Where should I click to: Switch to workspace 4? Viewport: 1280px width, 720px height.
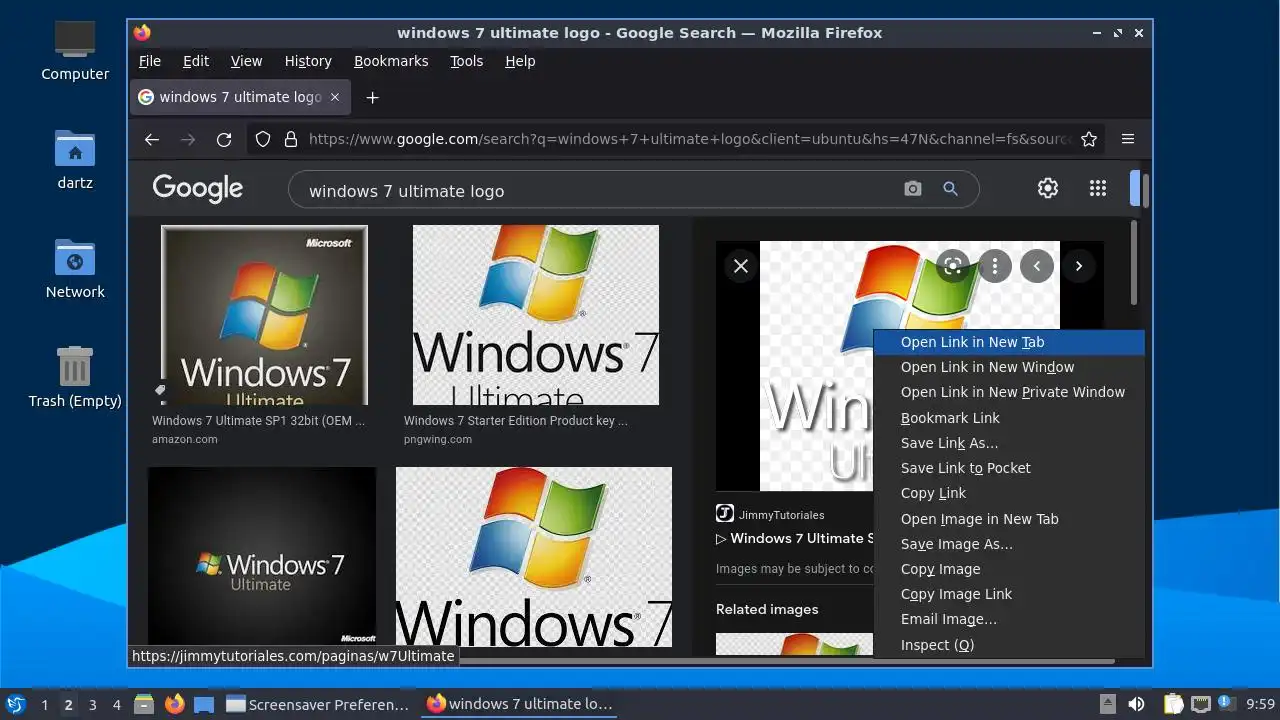[116, 704]
